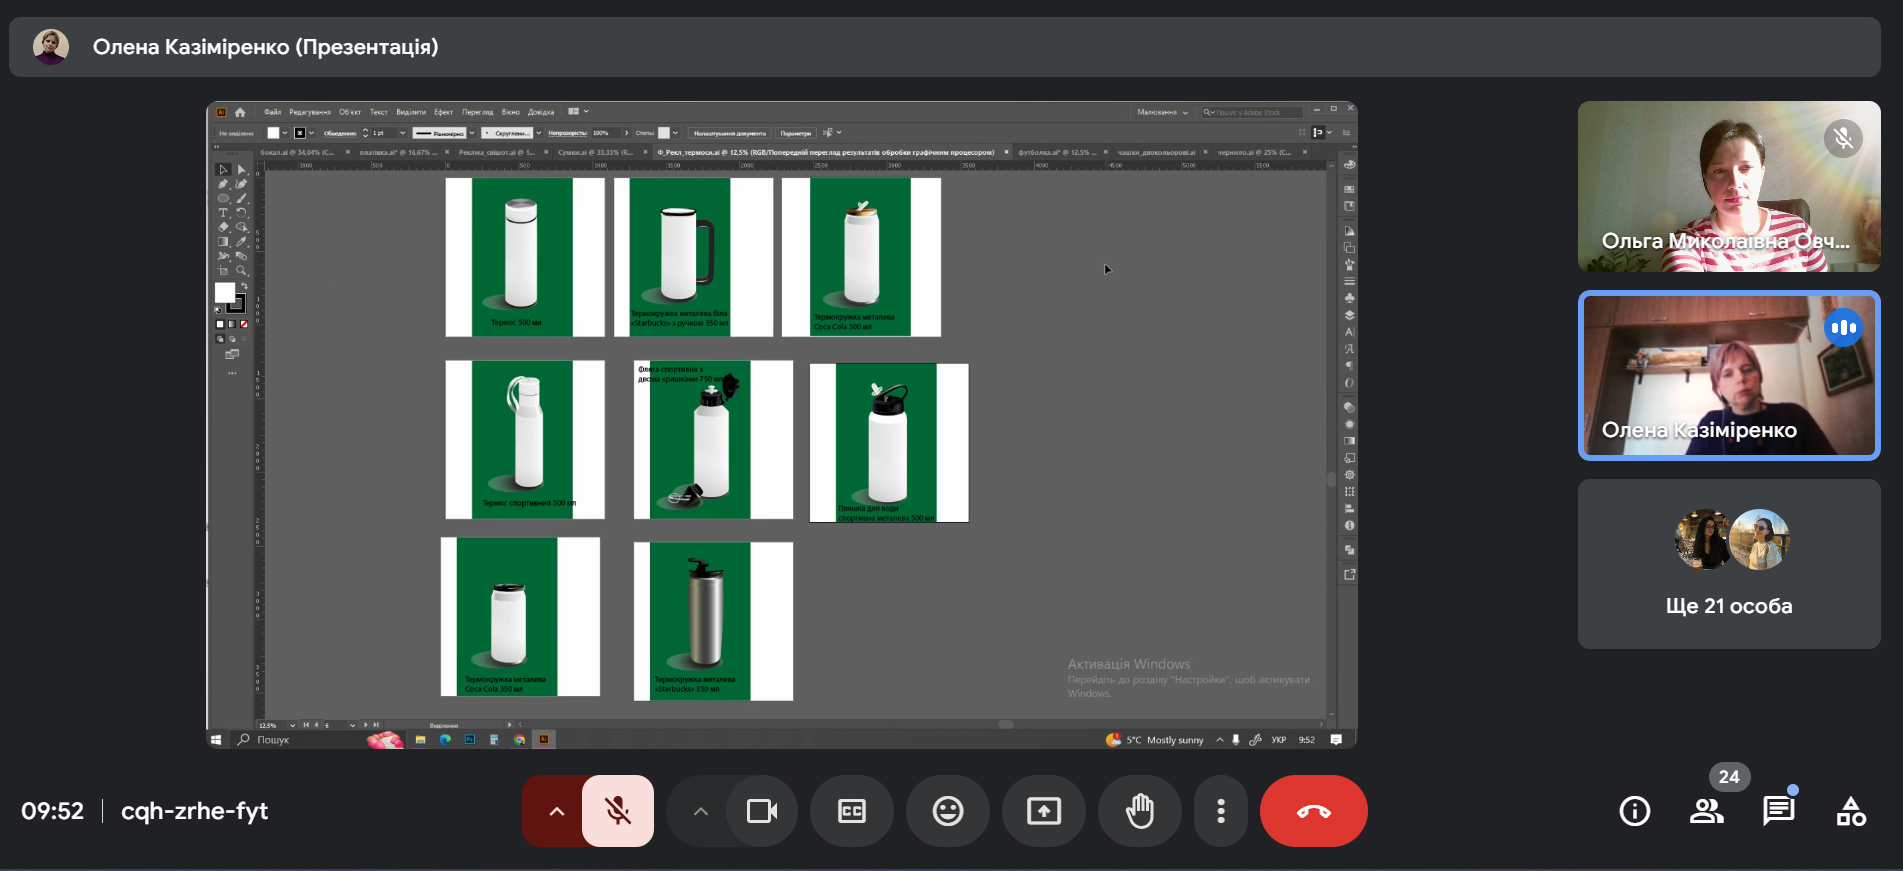The image size is (1903, 871).
Task: Expand video settings arrow
Action: pos(701,811)
